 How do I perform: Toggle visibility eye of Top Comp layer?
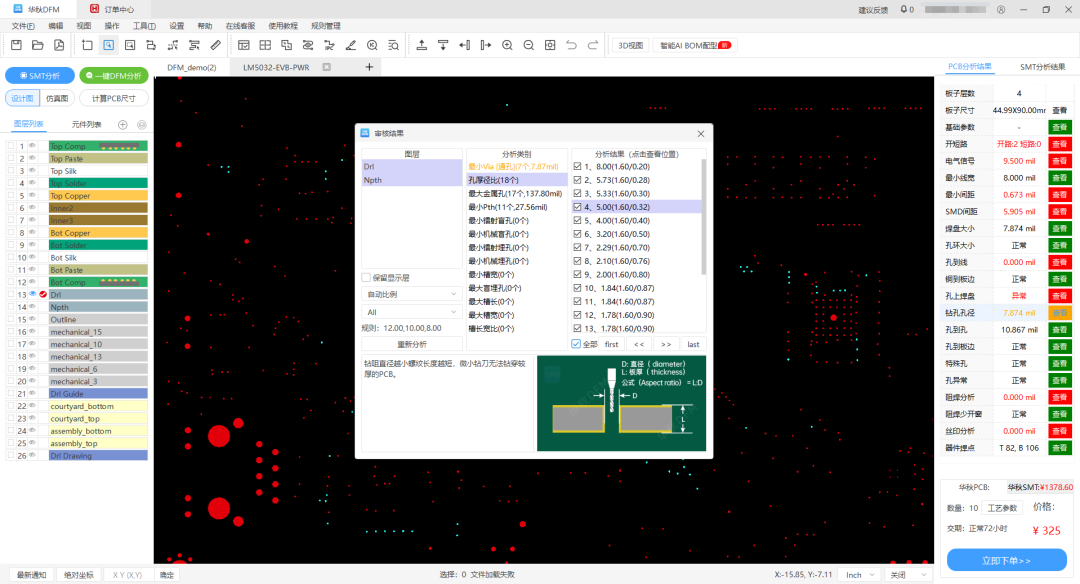32,146
